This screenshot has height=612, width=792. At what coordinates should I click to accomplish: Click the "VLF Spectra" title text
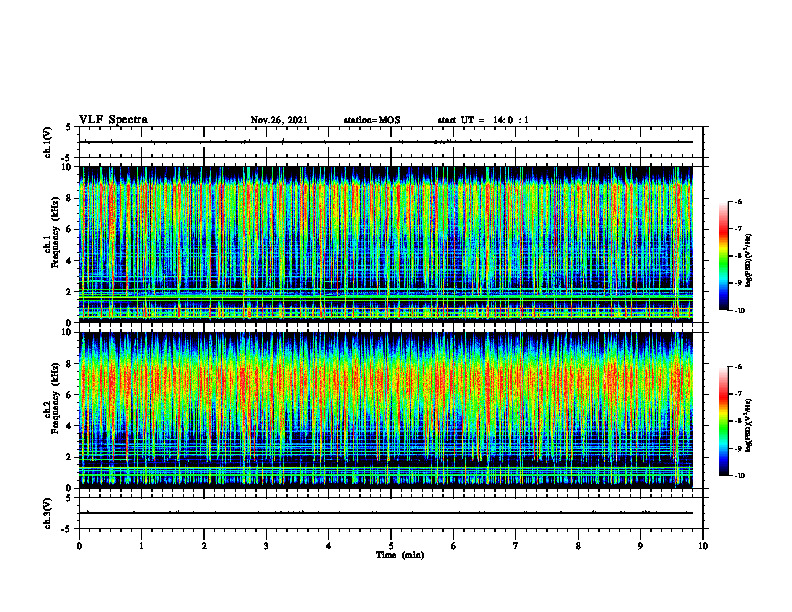pyautogui.click(x=113, y=120)
